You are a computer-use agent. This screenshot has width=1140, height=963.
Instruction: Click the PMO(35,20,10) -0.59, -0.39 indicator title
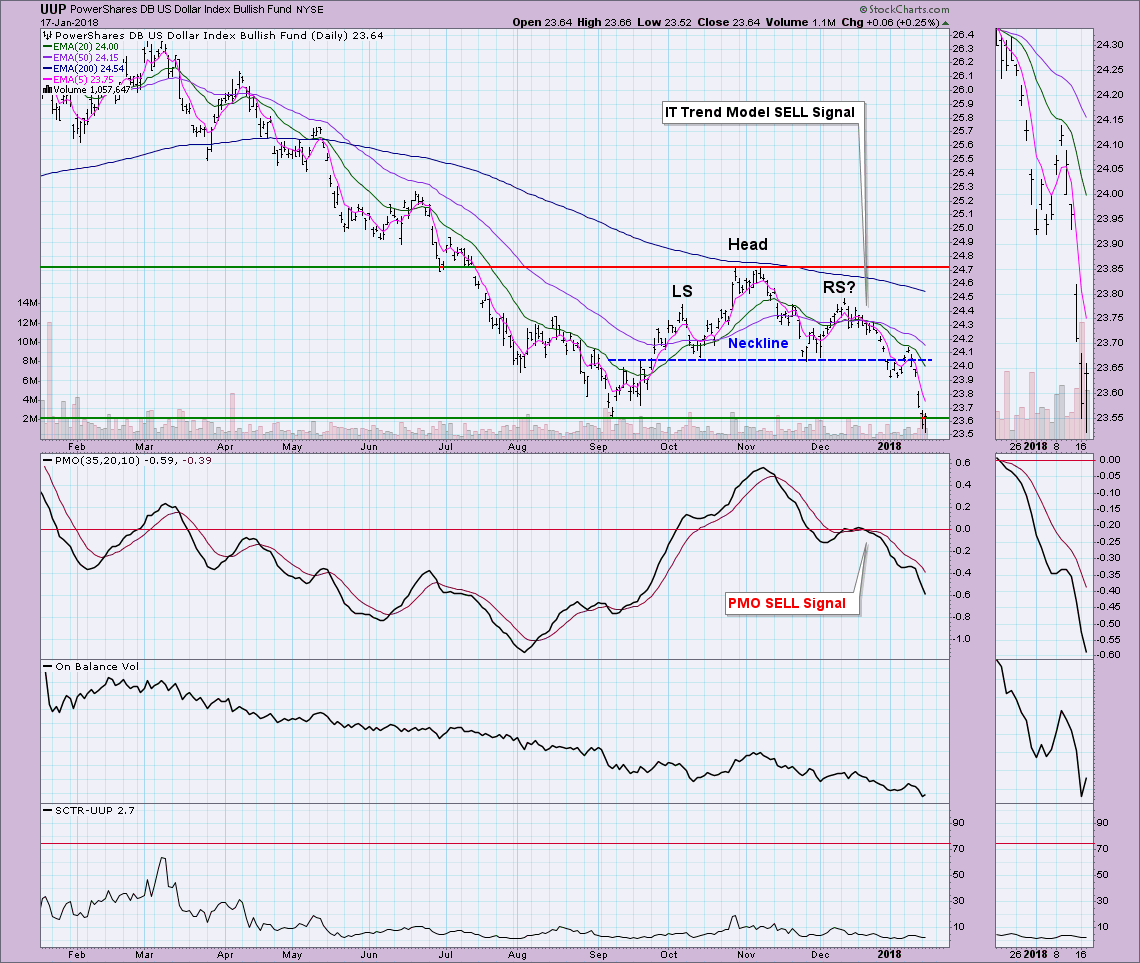pyautogui.click(x=127, y=461)
